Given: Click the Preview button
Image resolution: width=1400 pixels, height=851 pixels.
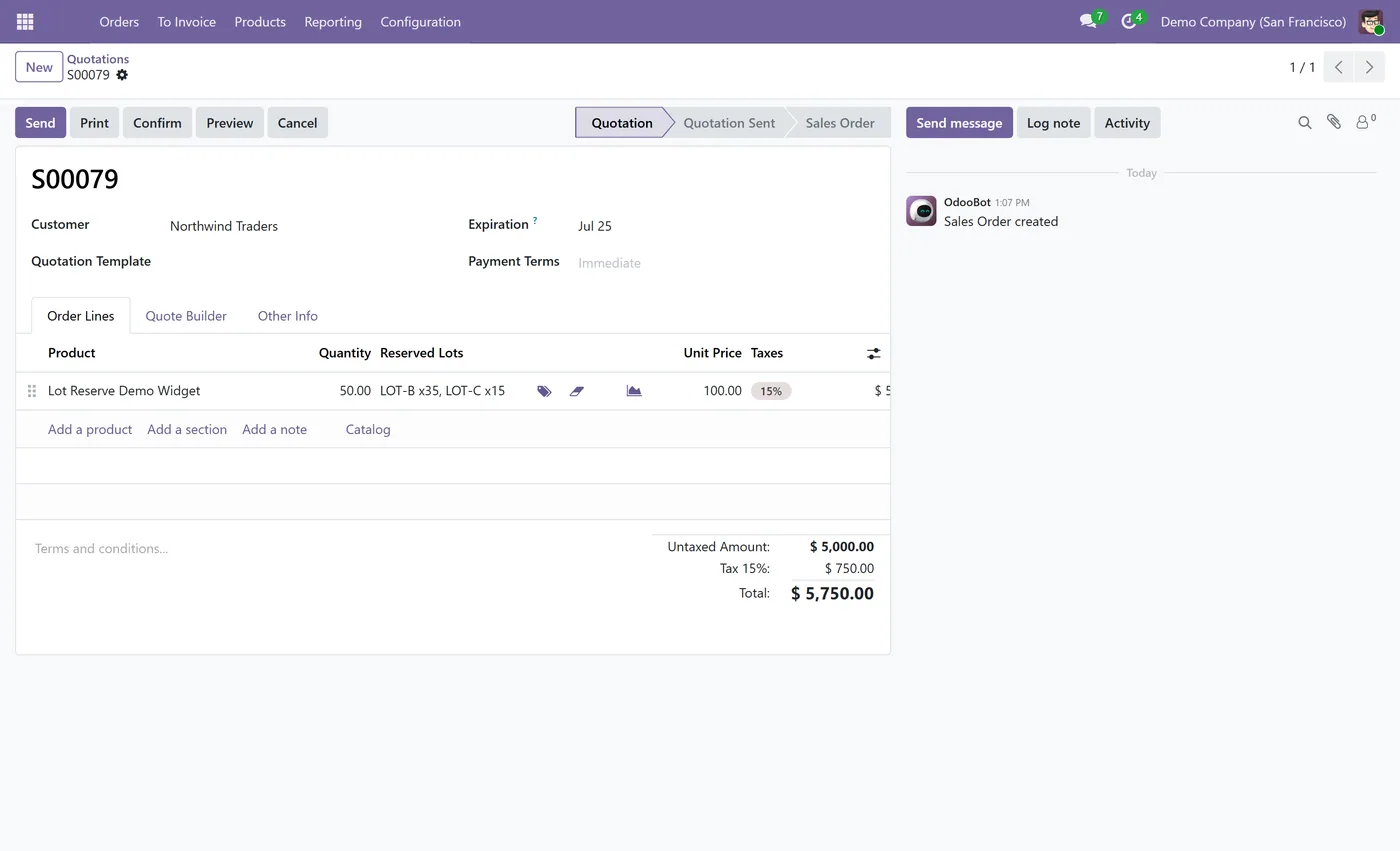Looking at the screenshot, I should coord(230,122).
